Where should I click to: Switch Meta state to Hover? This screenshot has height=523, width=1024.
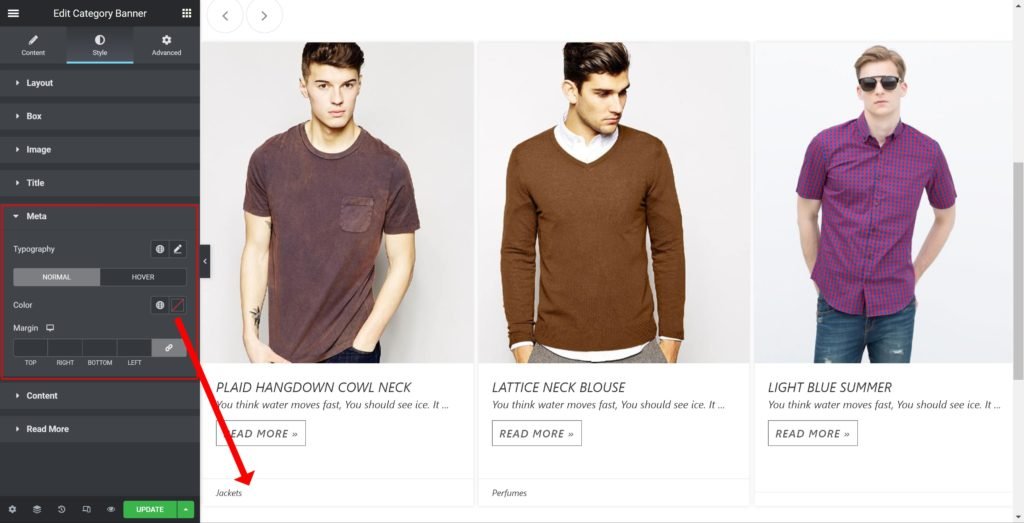point(143,277)
